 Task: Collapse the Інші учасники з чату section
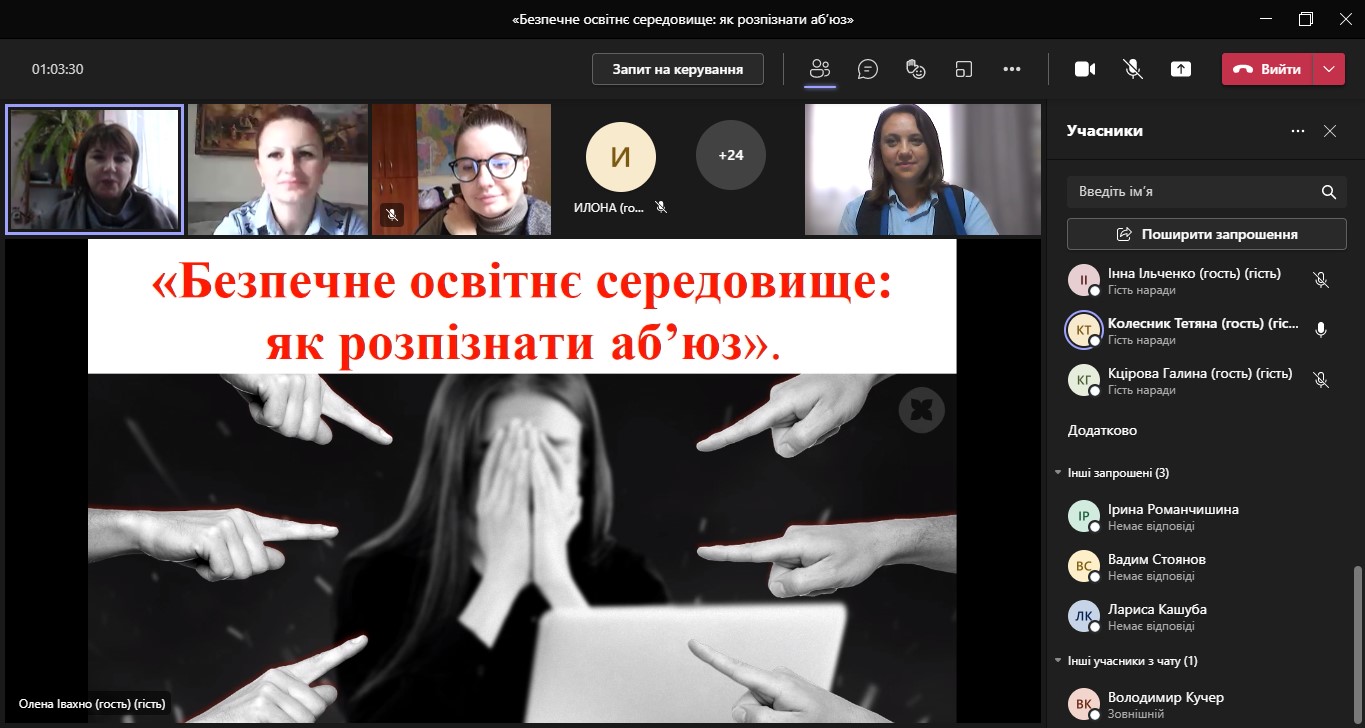tap(1058, 661)
